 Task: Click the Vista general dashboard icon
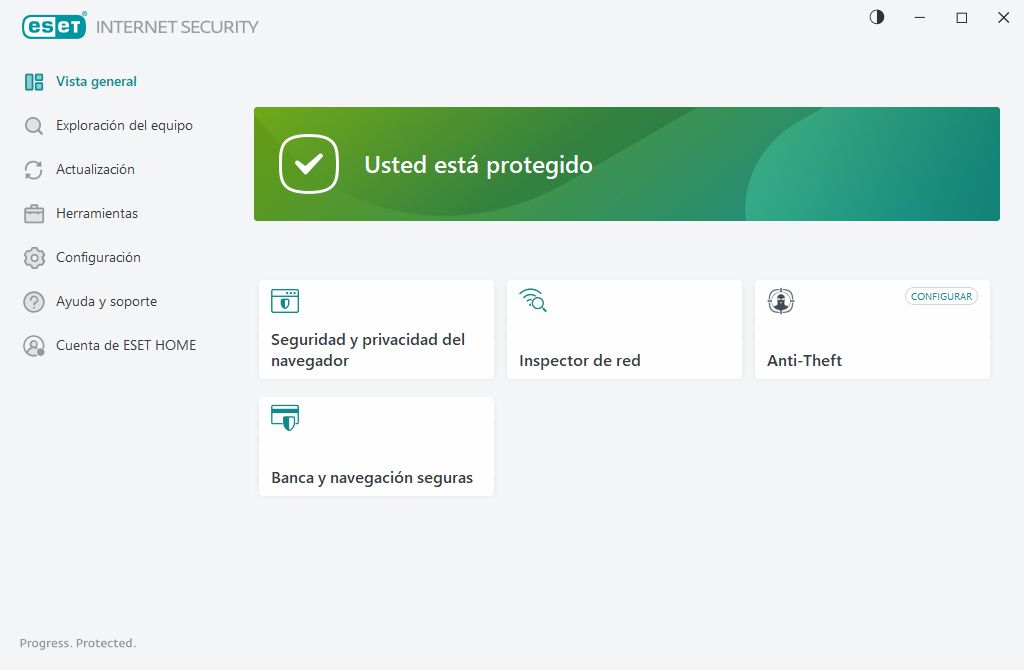coord(33,81)
